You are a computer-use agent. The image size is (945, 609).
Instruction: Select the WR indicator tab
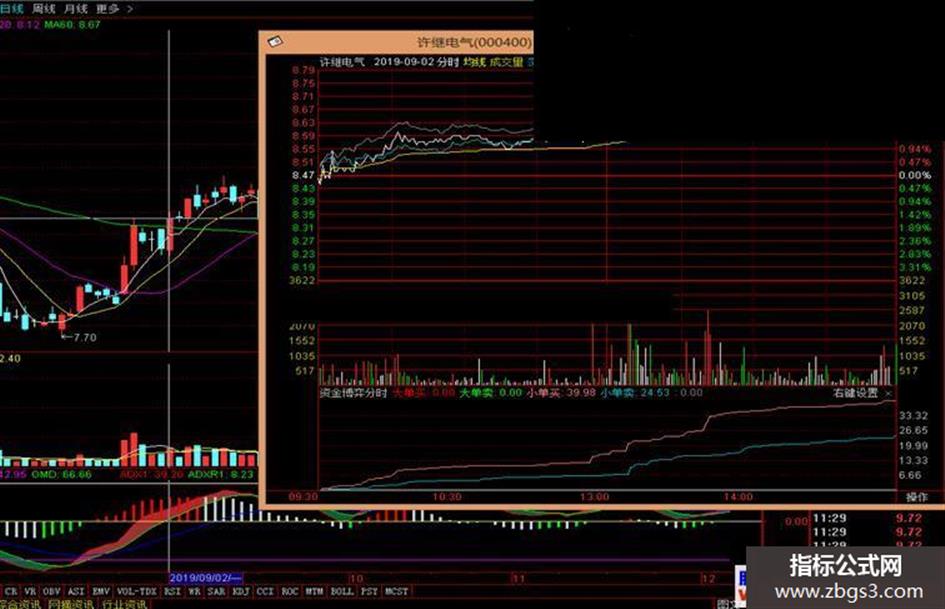point(194,592)
